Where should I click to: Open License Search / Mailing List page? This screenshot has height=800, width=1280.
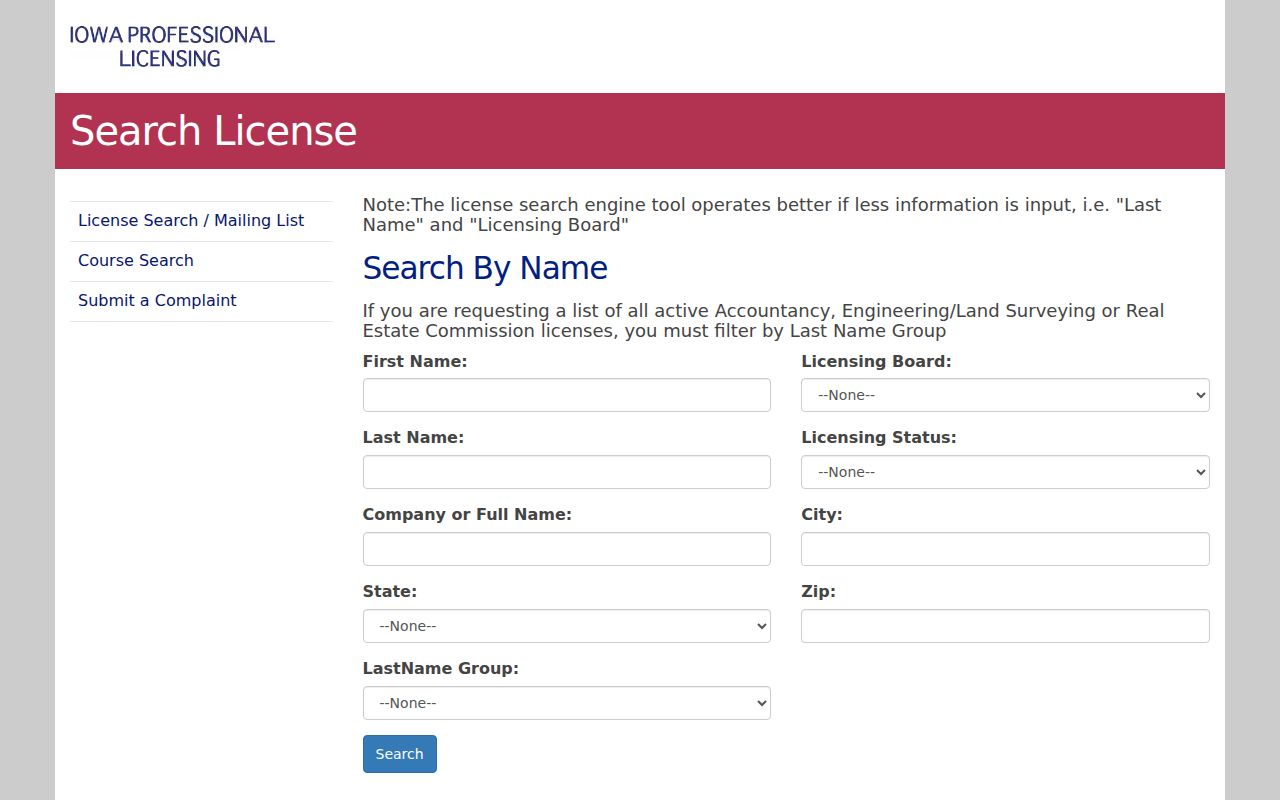(191, 220)
